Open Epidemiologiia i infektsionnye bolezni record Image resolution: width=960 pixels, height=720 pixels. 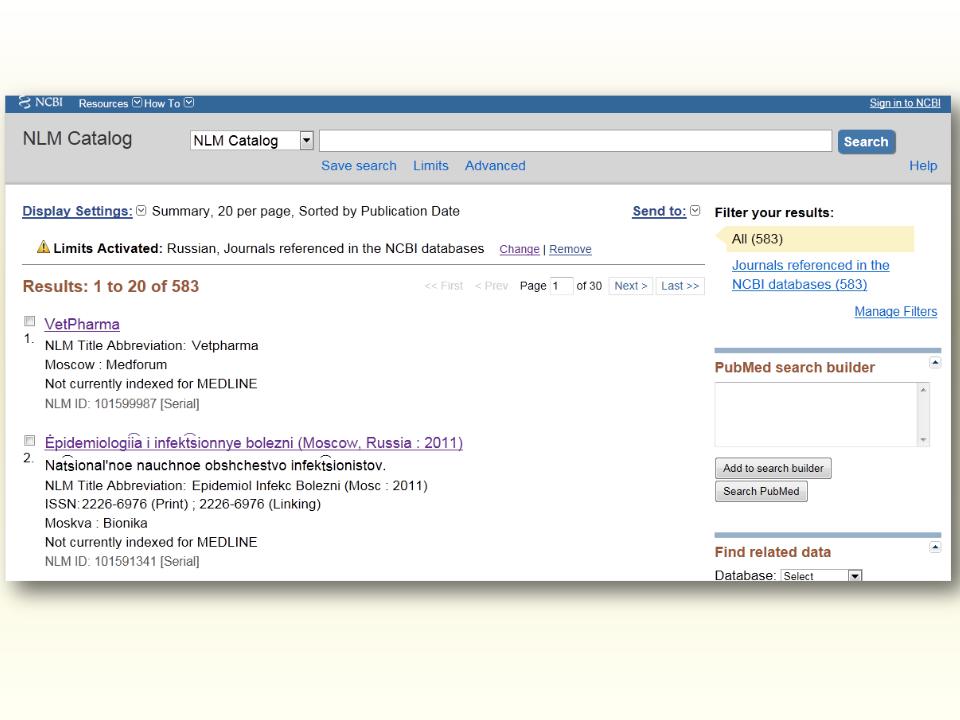point(253,442)
